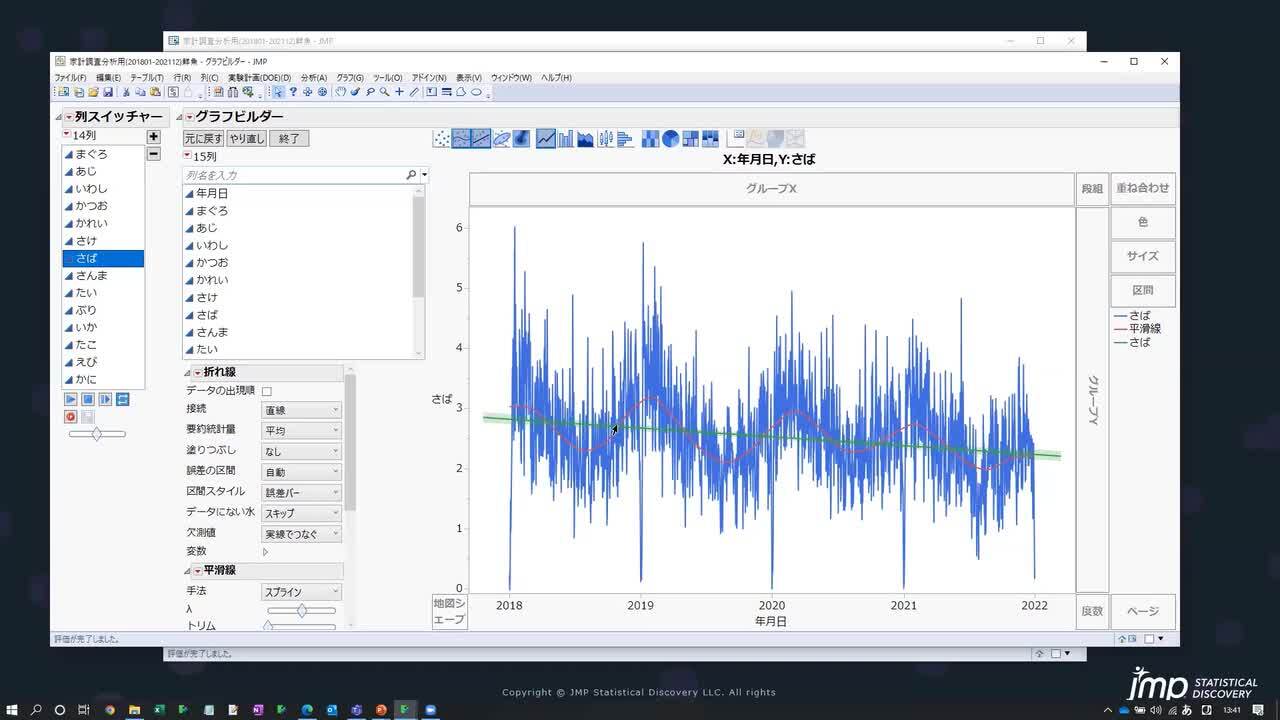This screenshot has width=1280, height=720.
Task: Open the 要約統計量 dropdown showing 平均
Action: point(302,430)
